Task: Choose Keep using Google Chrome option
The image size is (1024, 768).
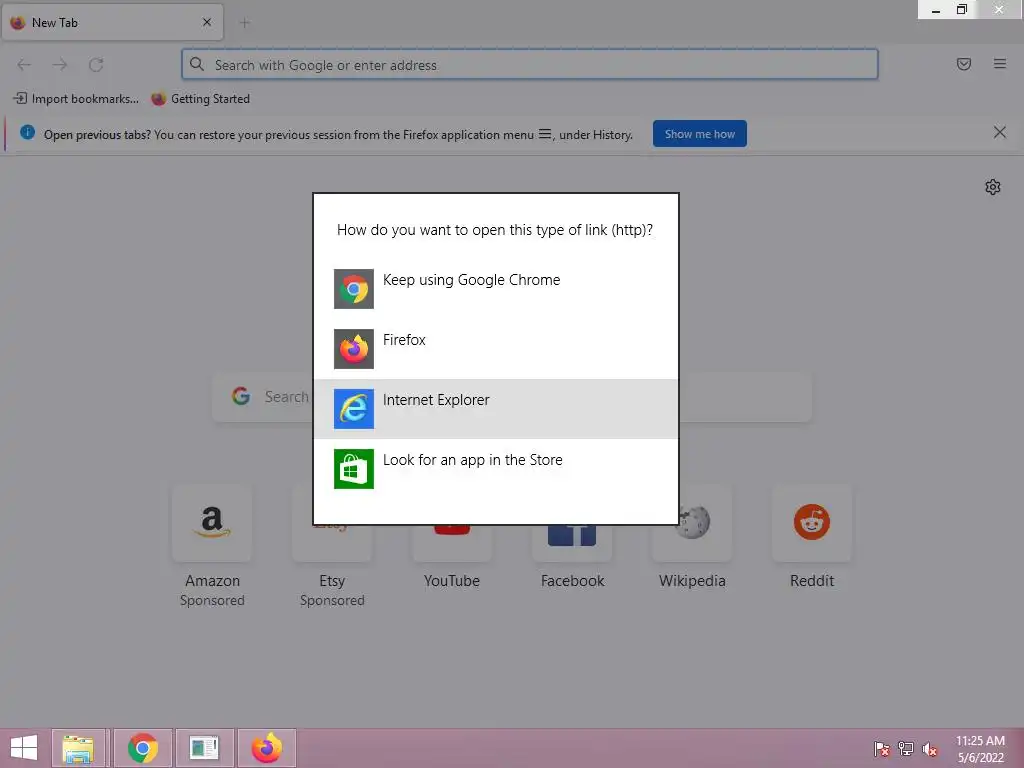Action: click(496, 289)
